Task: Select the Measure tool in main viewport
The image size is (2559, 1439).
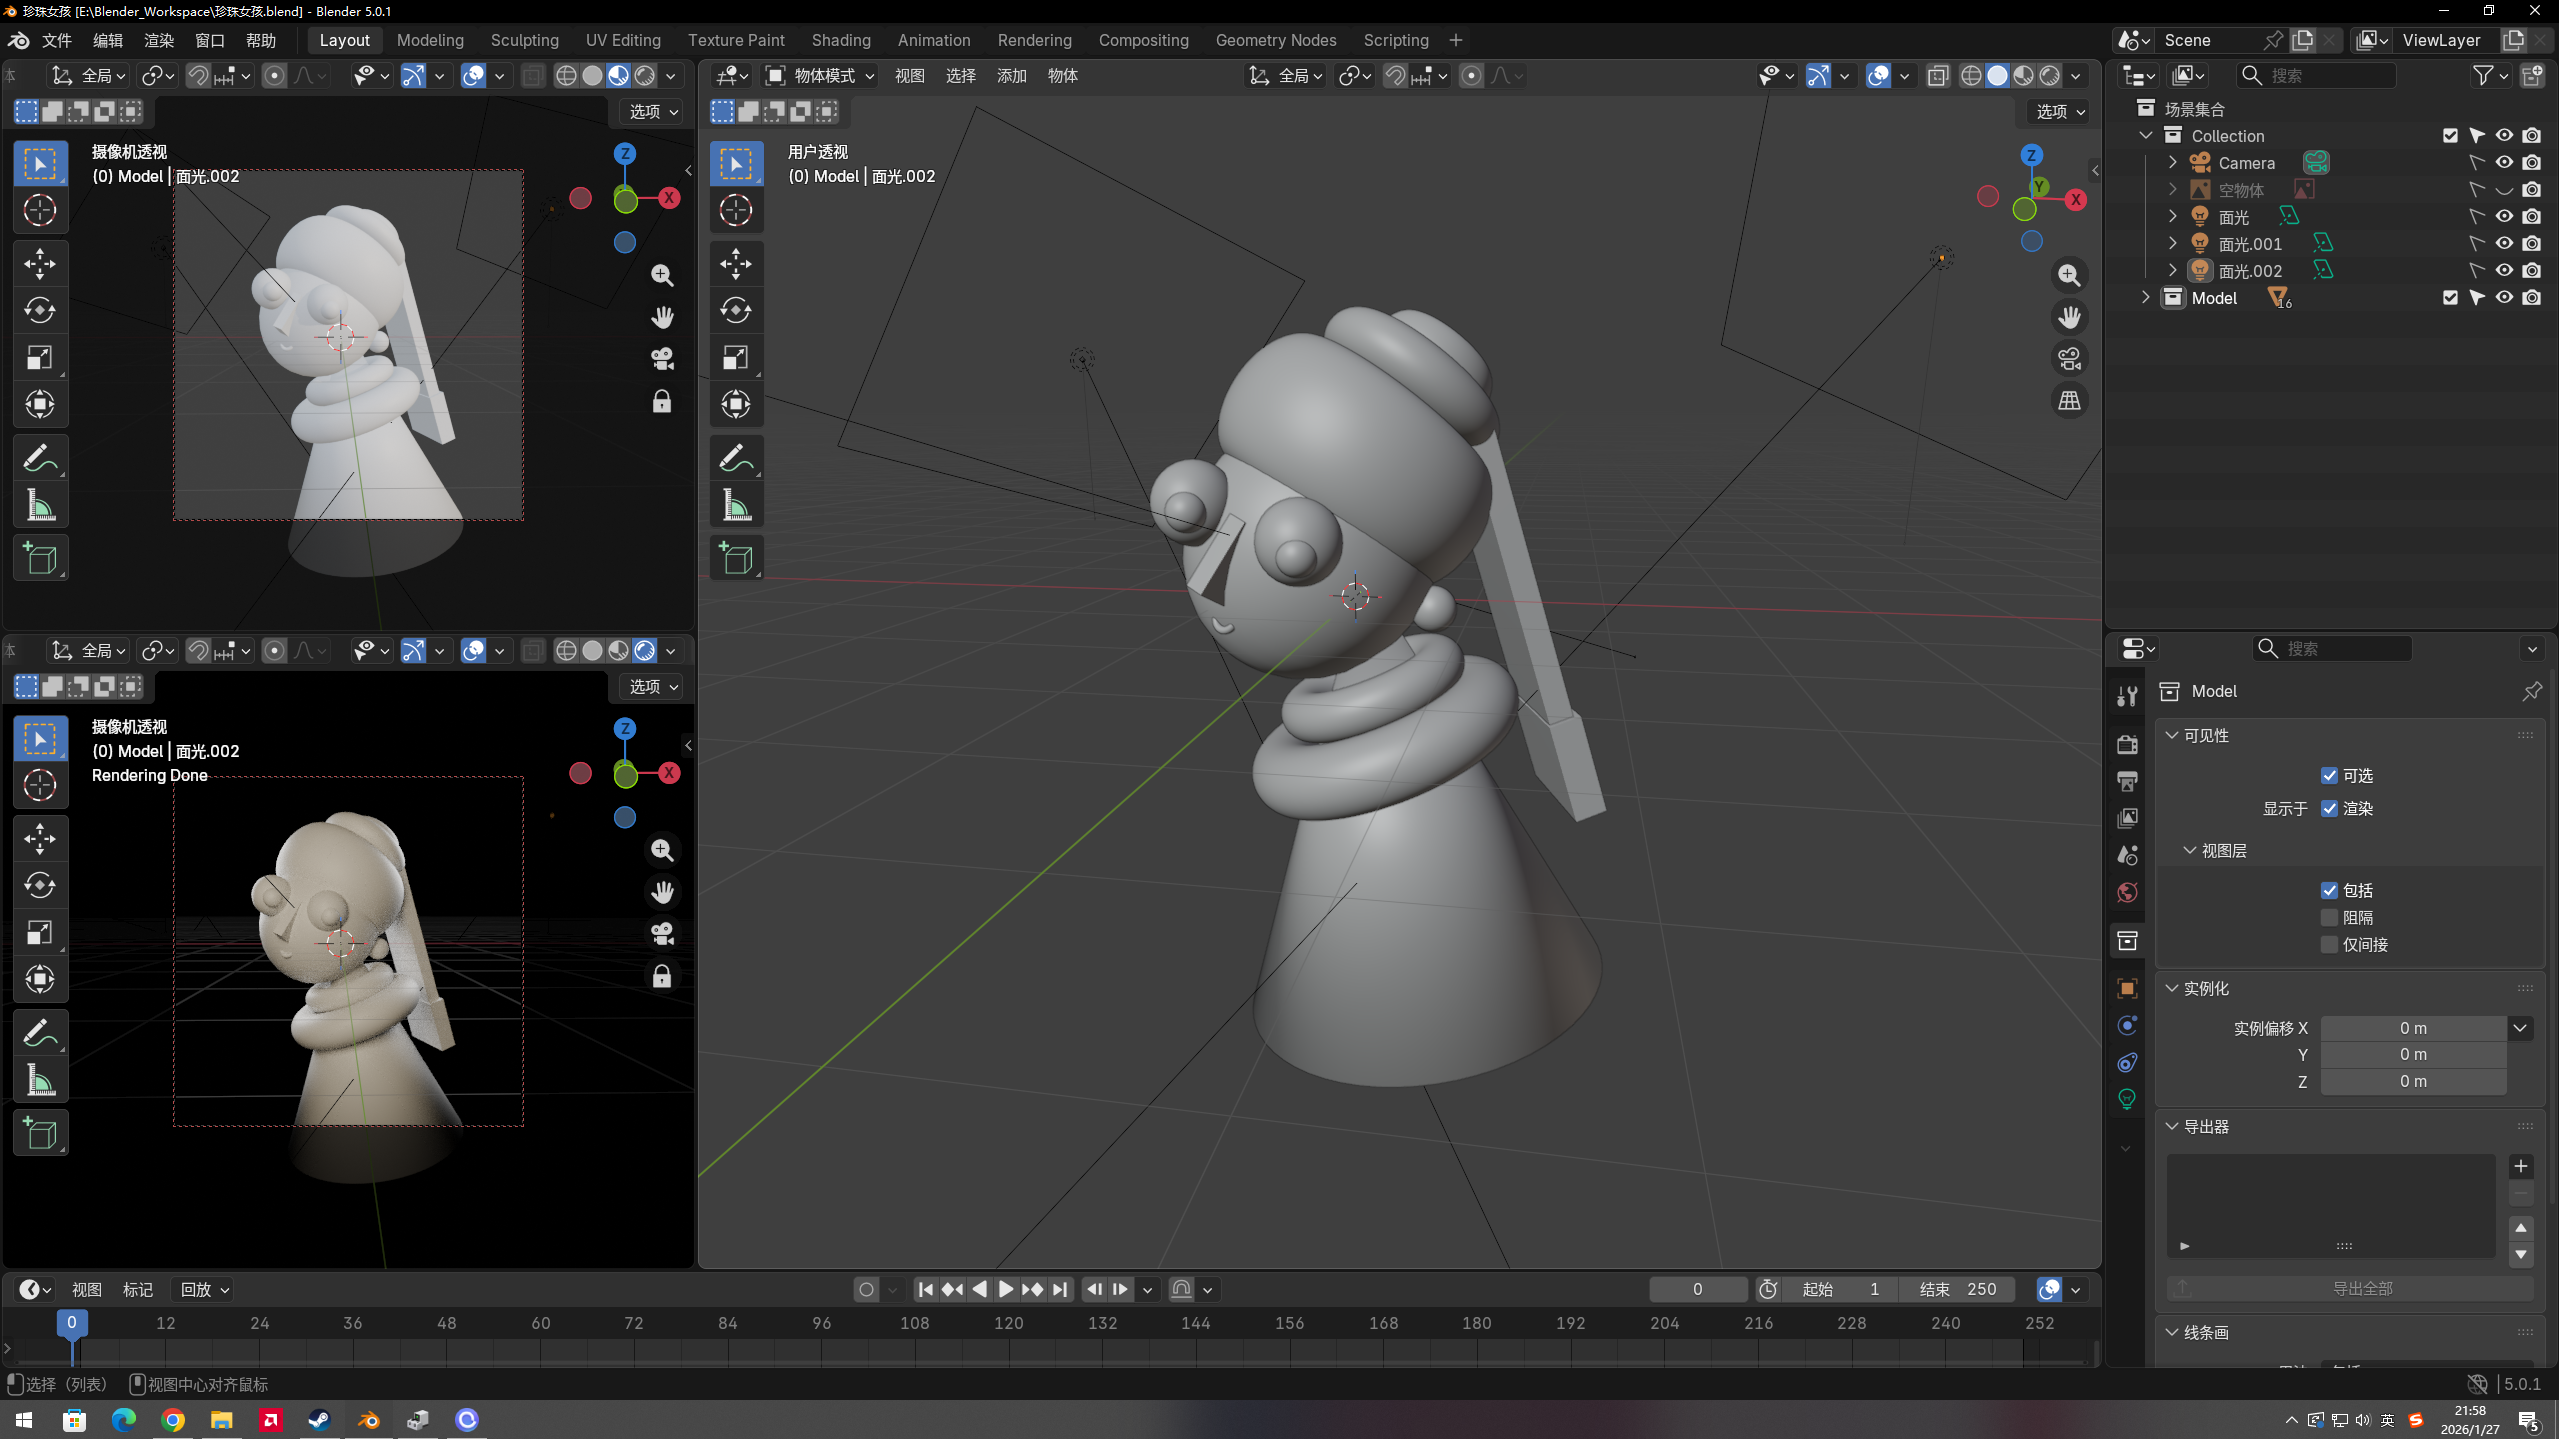Action: pos(736,507)
